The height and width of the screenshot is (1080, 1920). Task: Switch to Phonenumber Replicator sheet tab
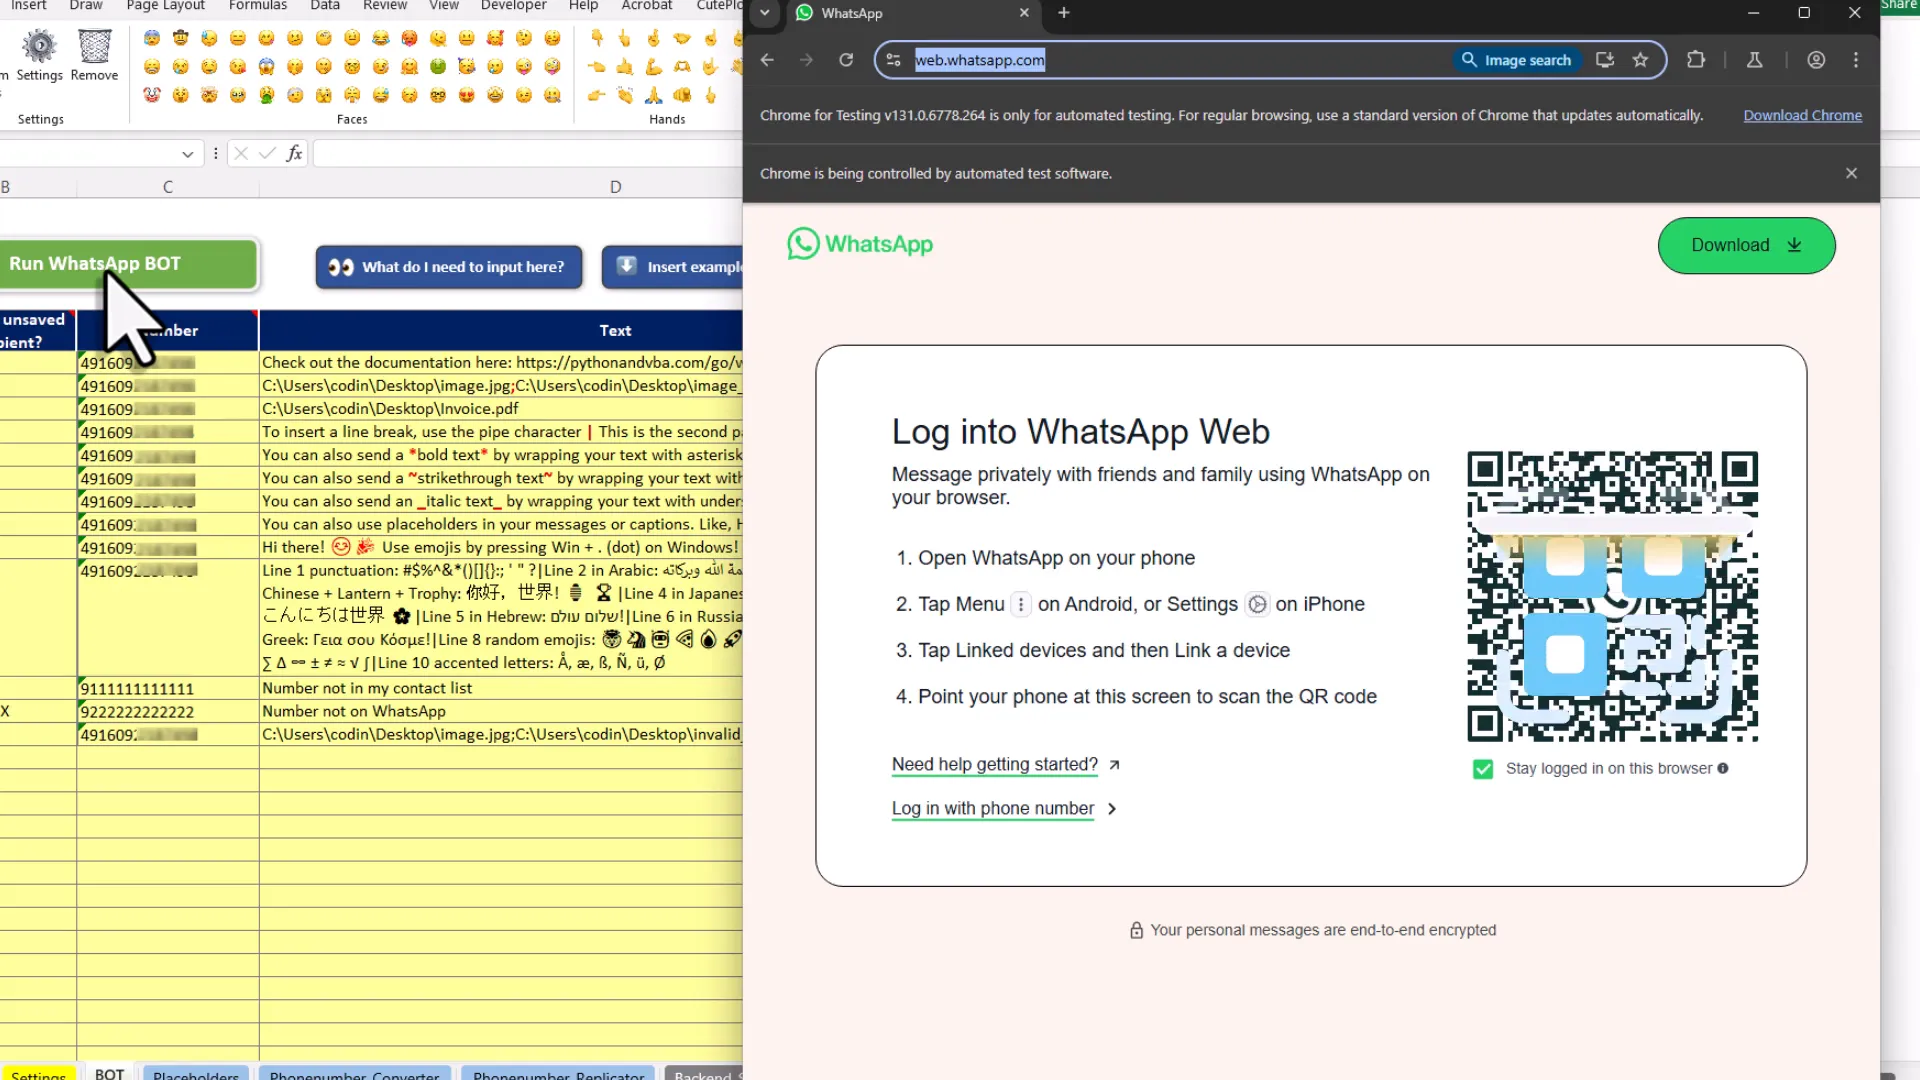558,1074
